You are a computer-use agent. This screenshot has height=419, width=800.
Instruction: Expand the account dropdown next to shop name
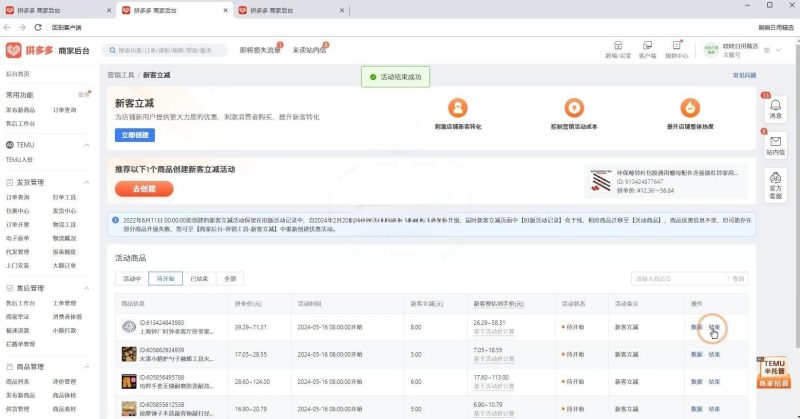pos(779,49)
